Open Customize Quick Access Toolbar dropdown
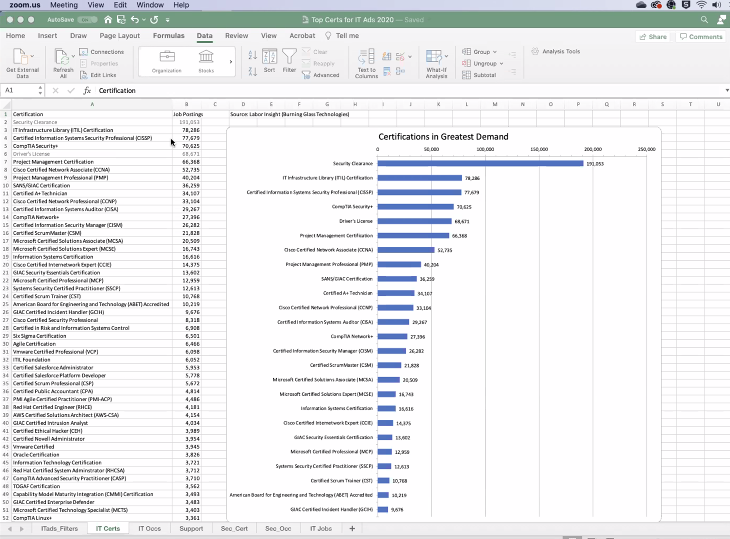The image size is (730, 539). [x=168, y=20]
